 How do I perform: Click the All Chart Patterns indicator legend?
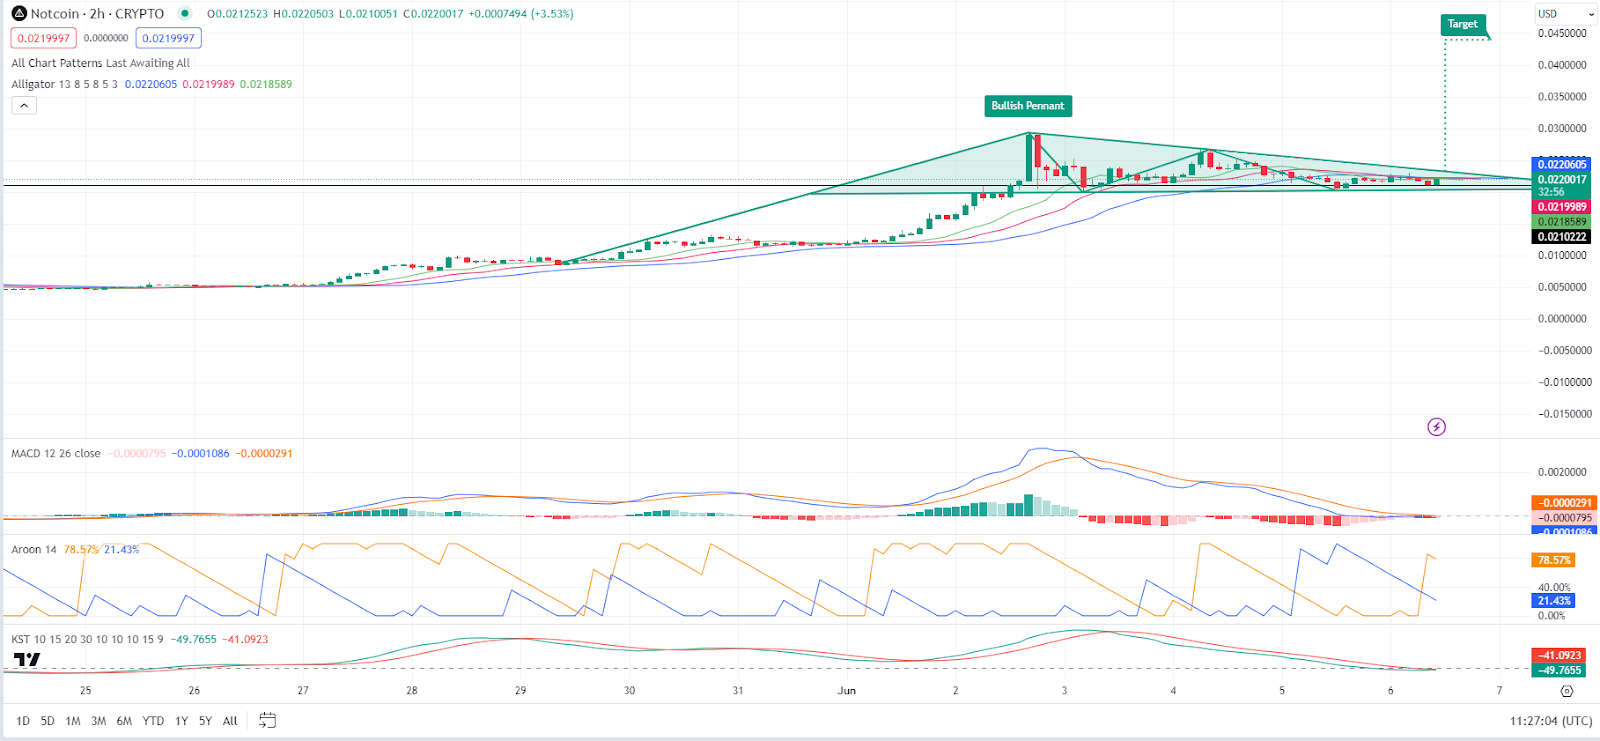100,63
